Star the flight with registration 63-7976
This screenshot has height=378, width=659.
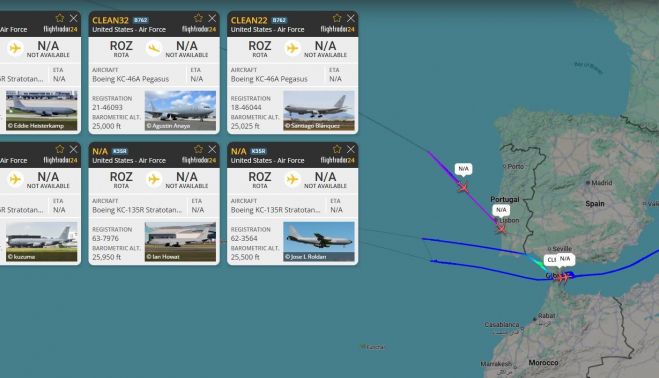pyautogui.click(x=198, y=149)
